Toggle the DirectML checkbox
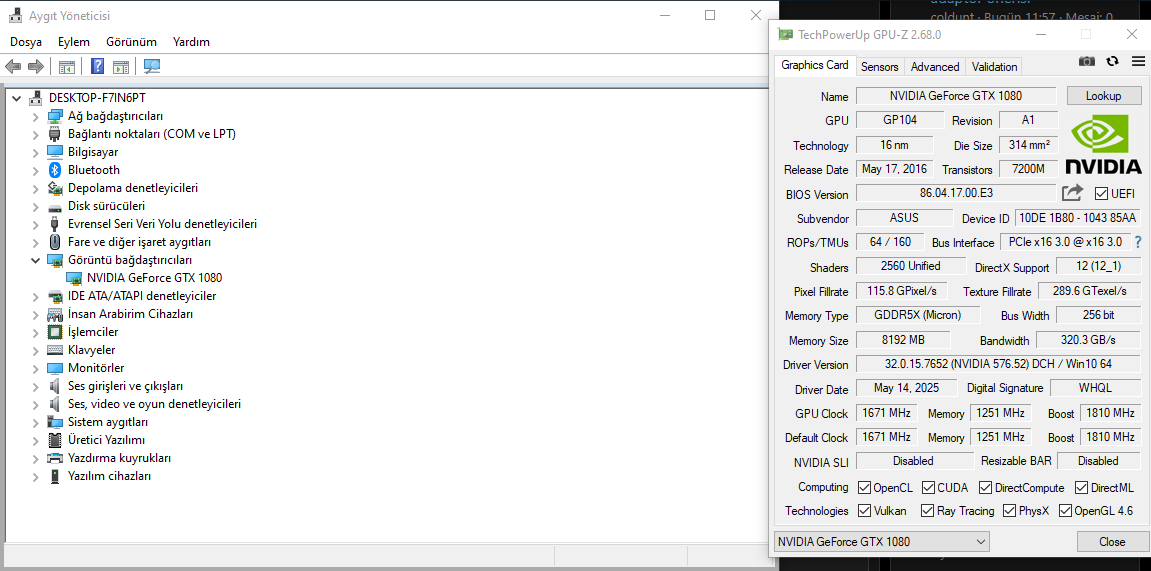The height and width of the screenshot is (571, 1151). tap(1081, 487)
